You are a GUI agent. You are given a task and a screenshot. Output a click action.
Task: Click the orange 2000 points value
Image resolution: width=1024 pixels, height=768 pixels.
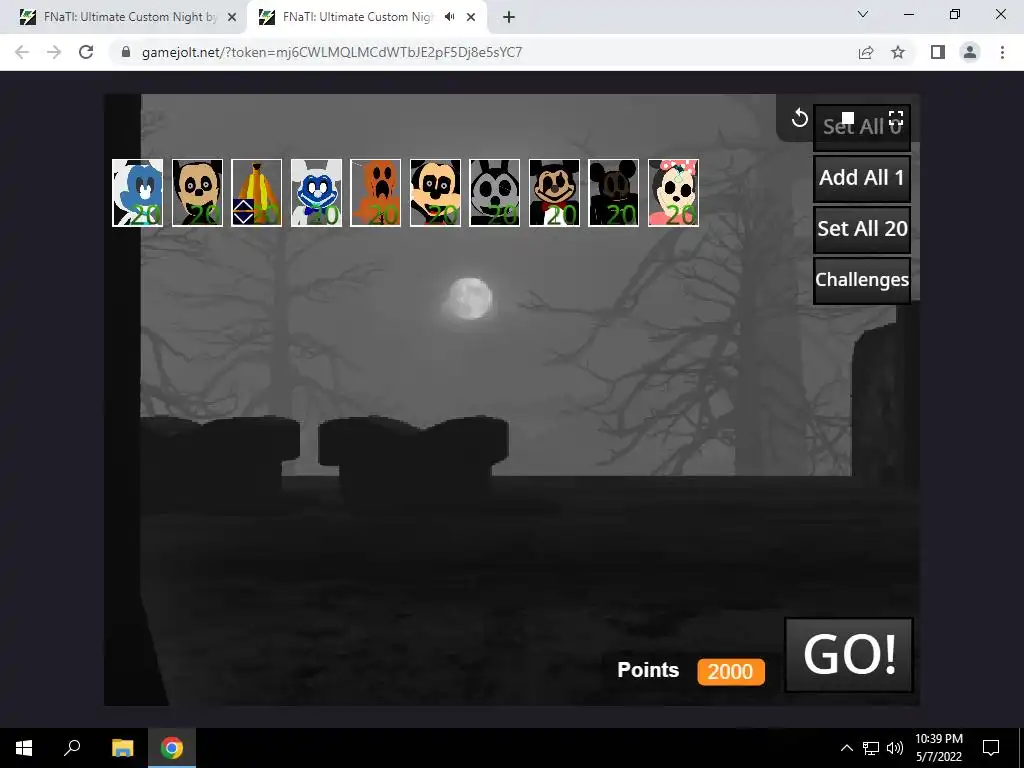tap(730, 671)
